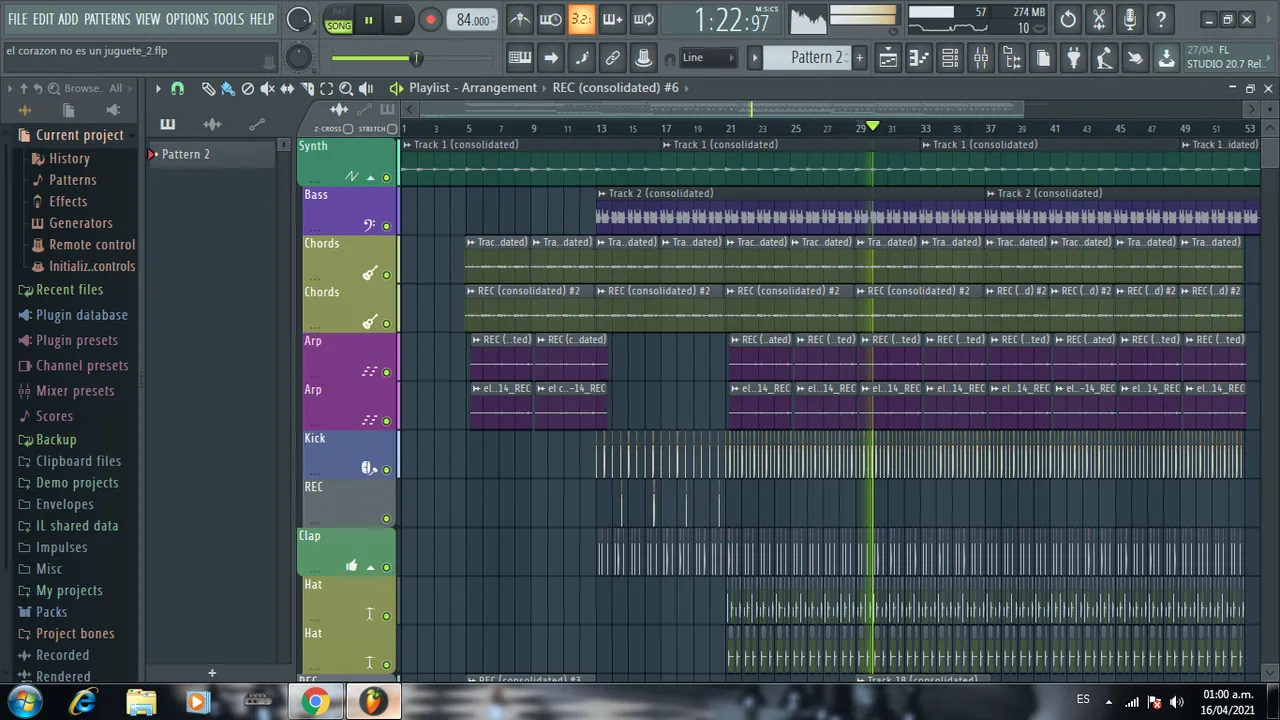Click the export/save download icon

pyautogui.click(x=1166, y=58)
